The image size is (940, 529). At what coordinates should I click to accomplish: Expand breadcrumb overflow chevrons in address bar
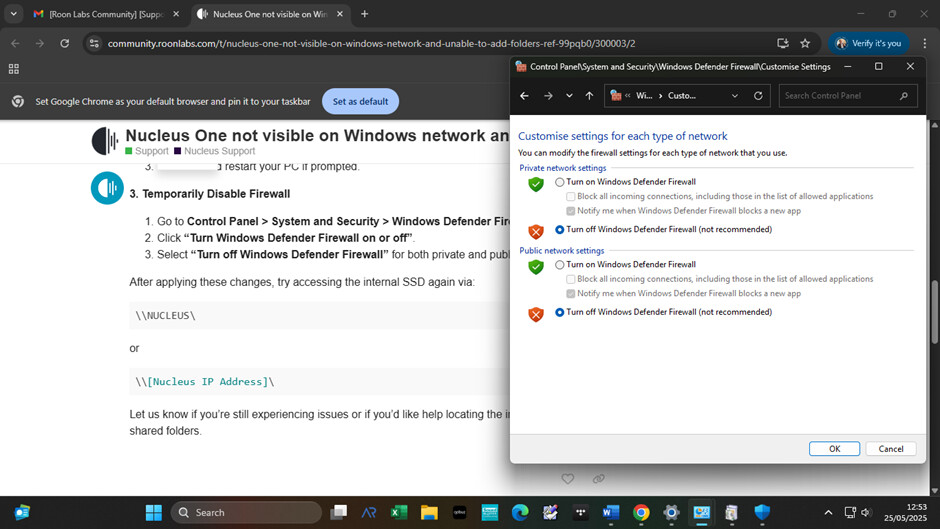pyautogui.click(x=628, y=96)
